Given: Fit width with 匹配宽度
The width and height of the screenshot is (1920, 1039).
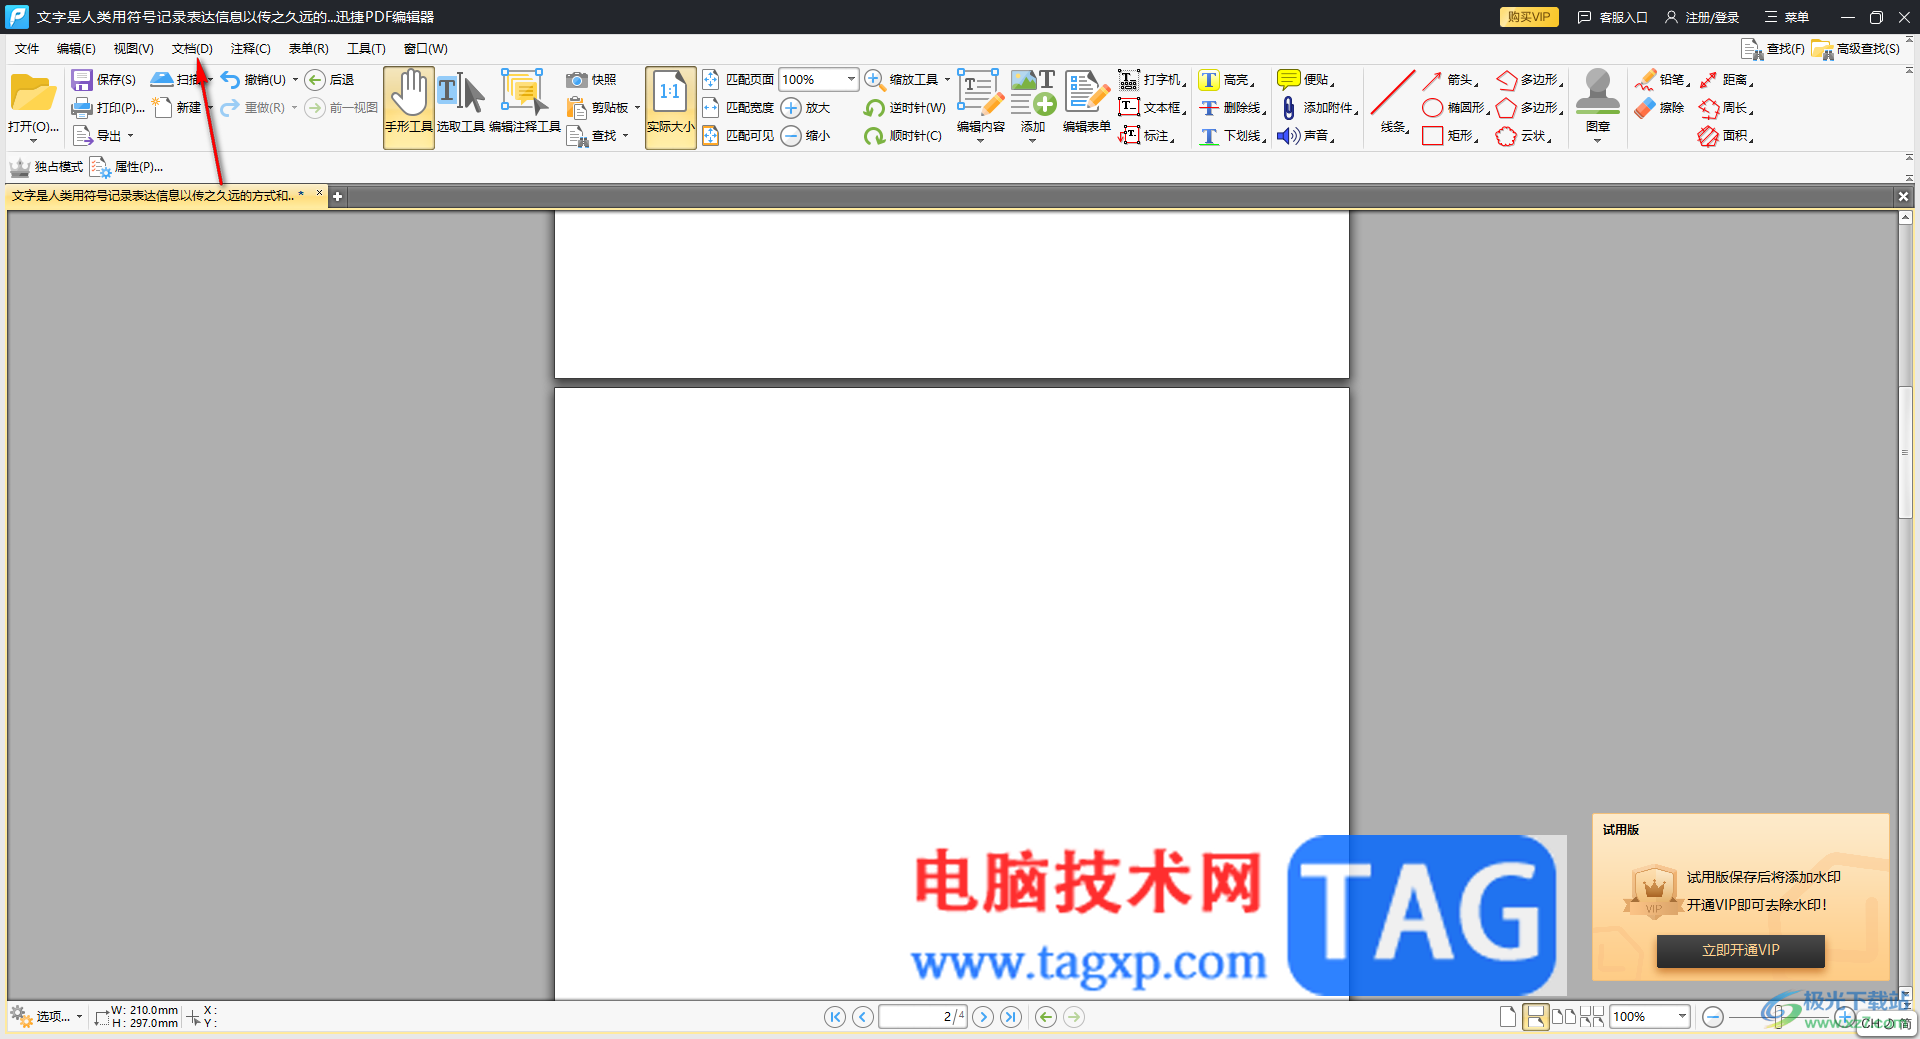Looking at the screenshot, I should click(739, 108).
